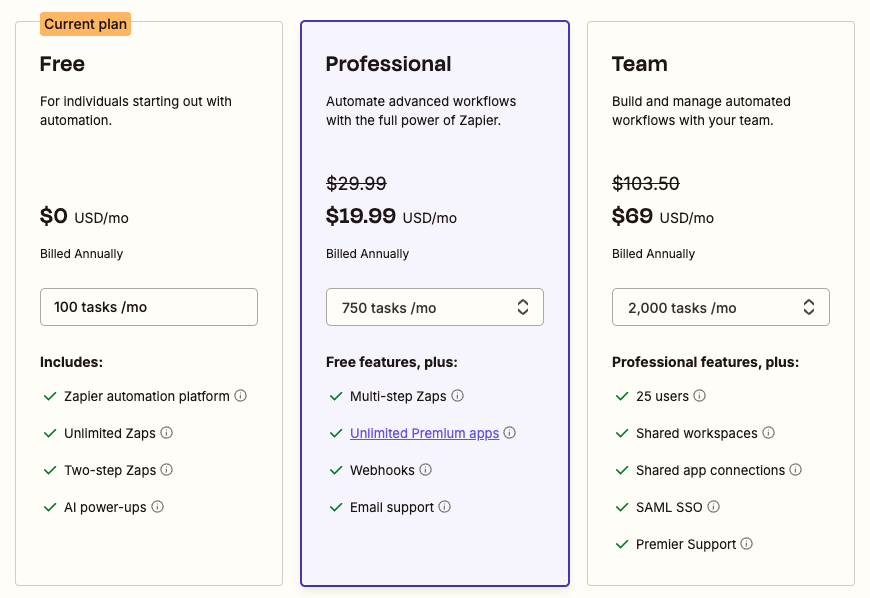
Task: Click the Premier Support feature text
Action: [686, 544]
